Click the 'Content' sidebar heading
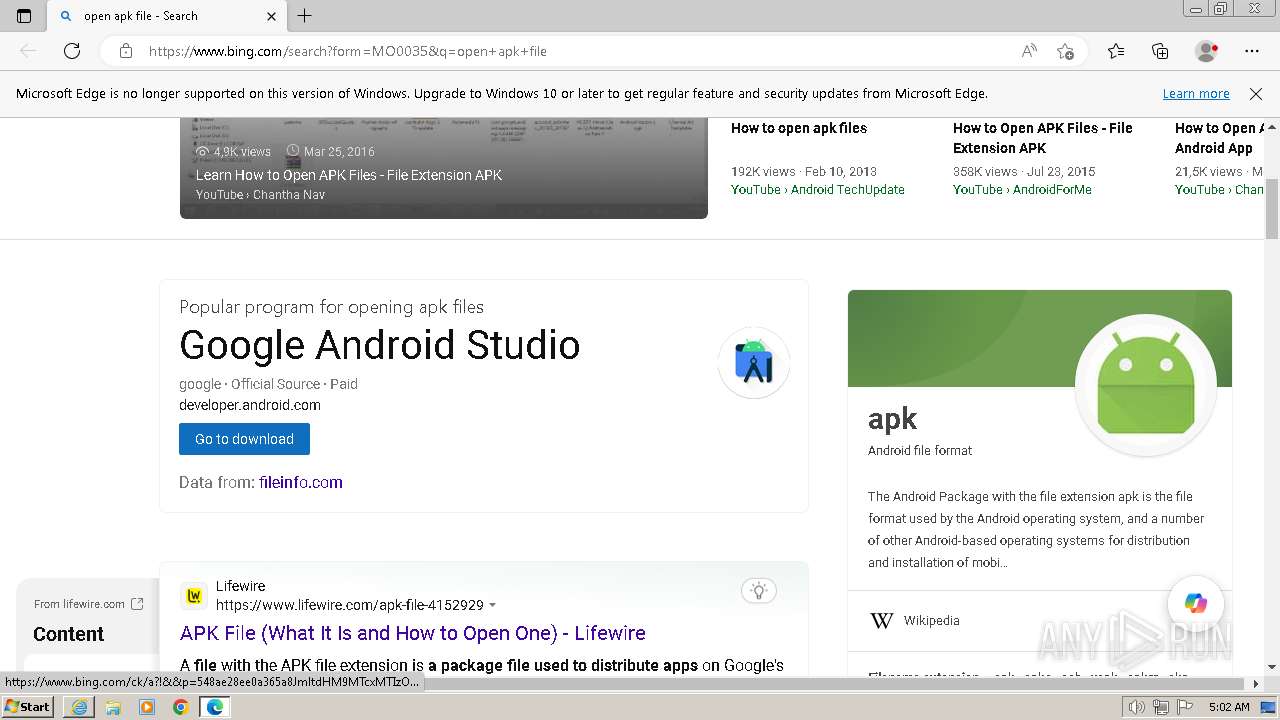 pos(68,634)
